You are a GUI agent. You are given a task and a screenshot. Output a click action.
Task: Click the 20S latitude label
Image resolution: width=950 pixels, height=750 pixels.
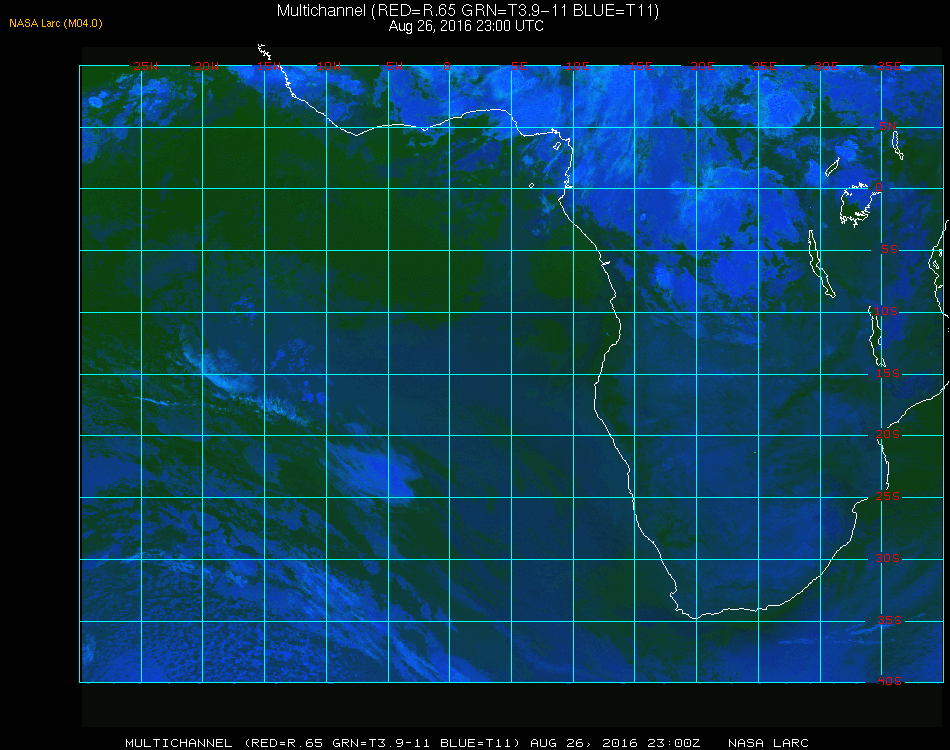888,434
